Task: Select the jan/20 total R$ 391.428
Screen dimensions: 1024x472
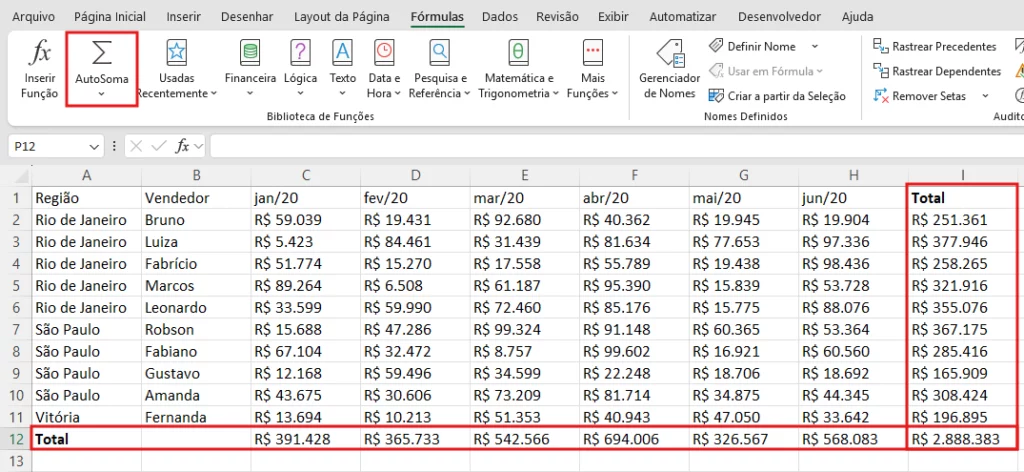Action: tap(305, 439)
